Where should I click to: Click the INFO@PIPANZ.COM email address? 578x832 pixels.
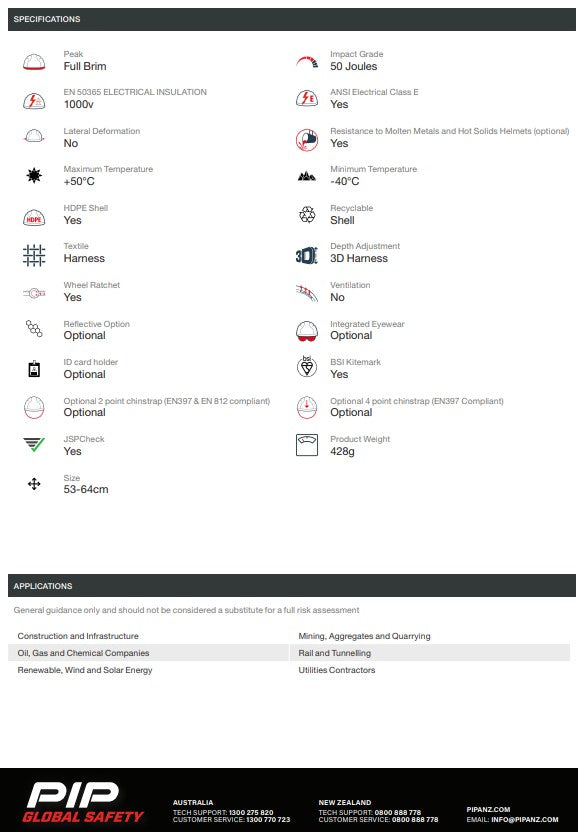[x=524, y=819]
